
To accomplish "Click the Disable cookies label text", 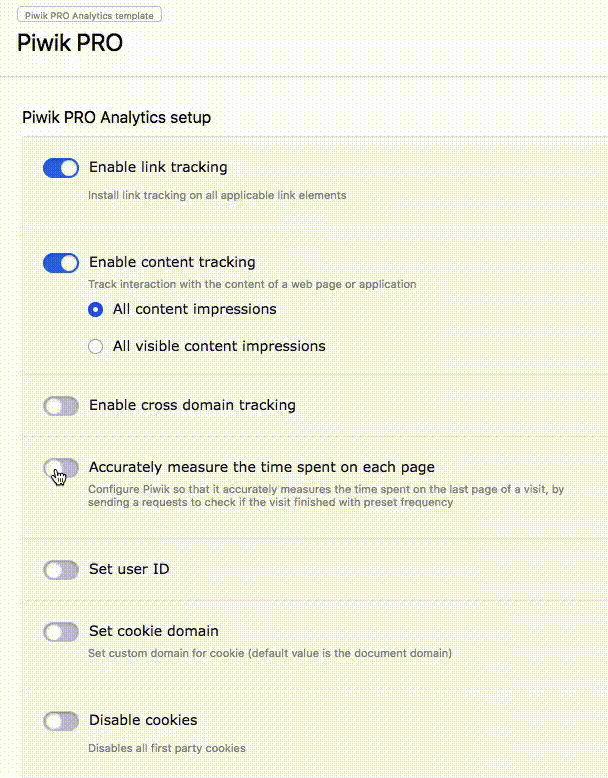I will [143, 720].
